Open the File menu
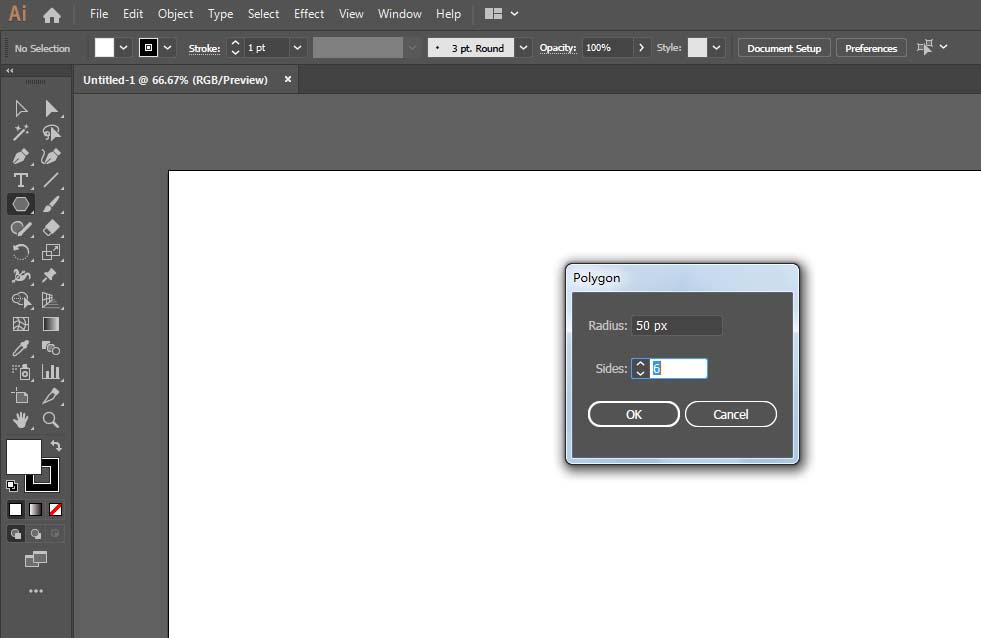 [x=99, y=14]
